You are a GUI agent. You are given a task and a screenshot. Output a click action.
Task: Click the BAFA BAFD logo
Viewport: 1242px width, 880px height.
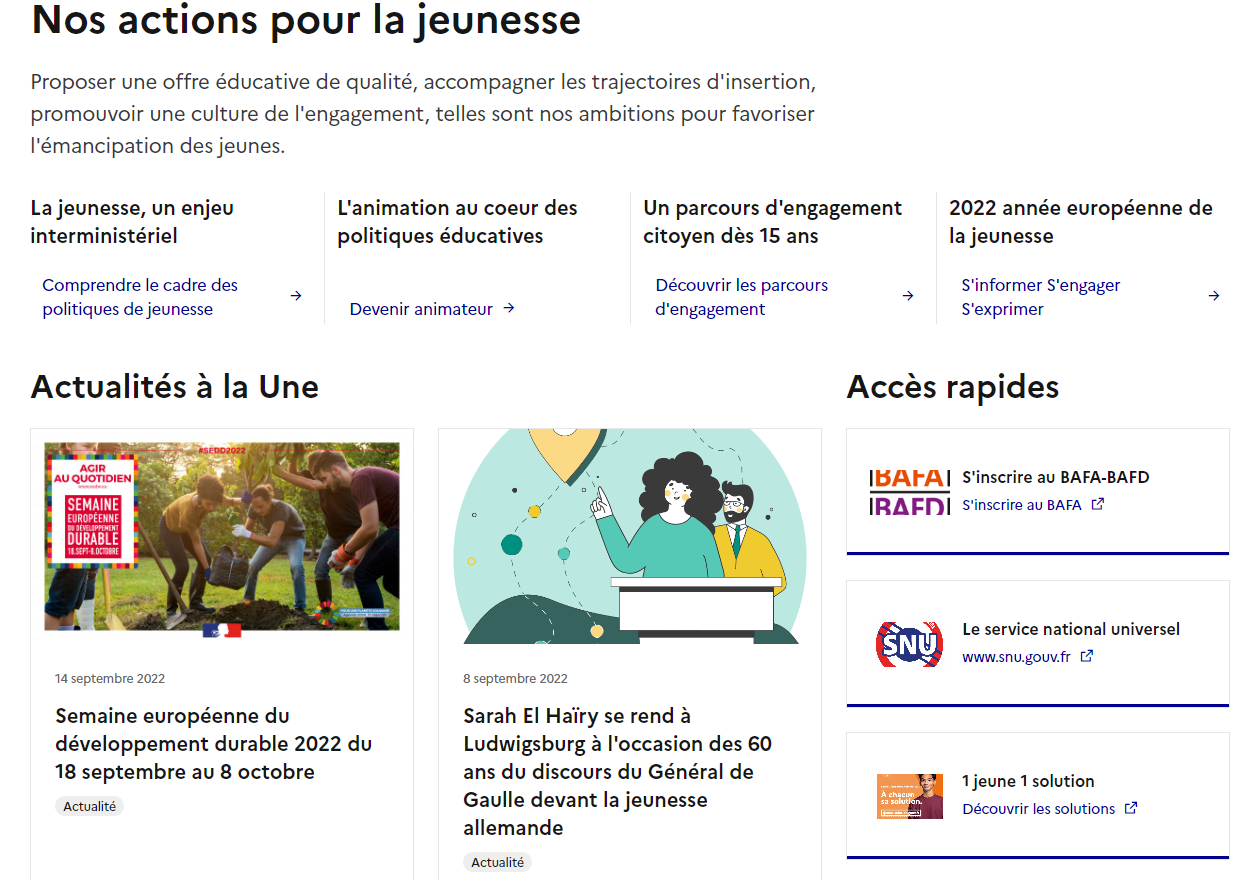click(x=910, y=491)
